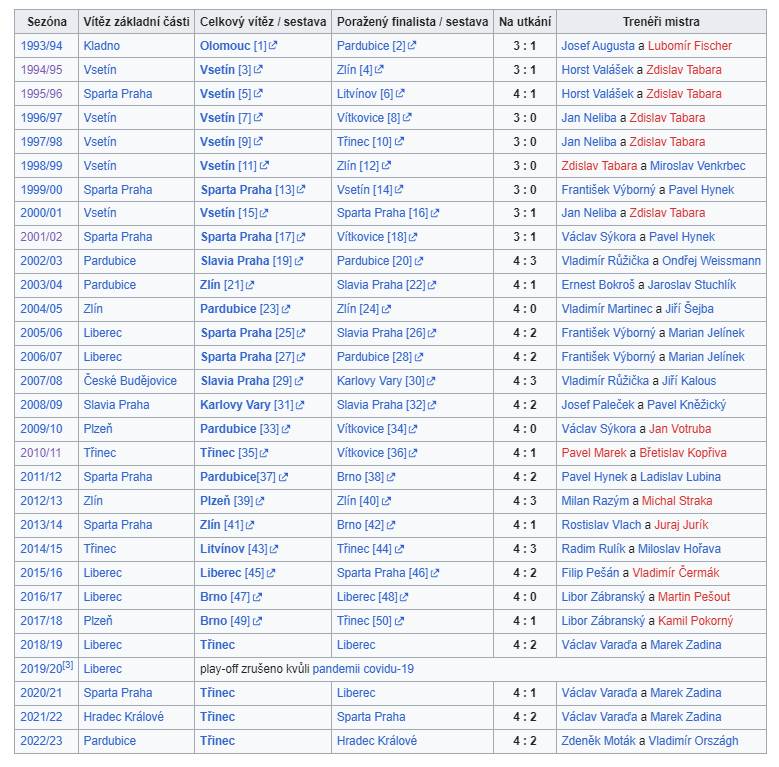Select the Sezóna column header
The image size is (779, 767).
click(x=47, y=22)
